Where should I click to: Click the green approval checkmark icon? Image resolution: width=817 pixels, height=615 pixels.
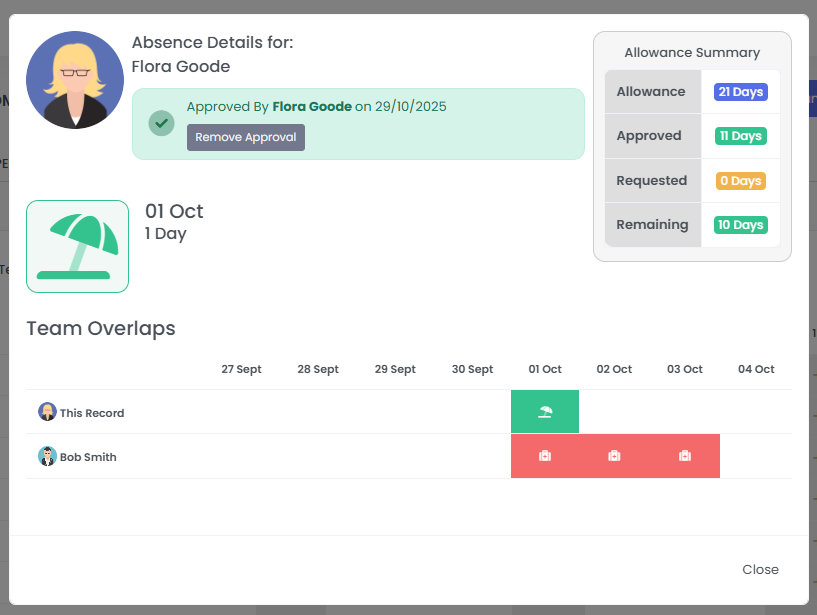[x=161, y=124]
